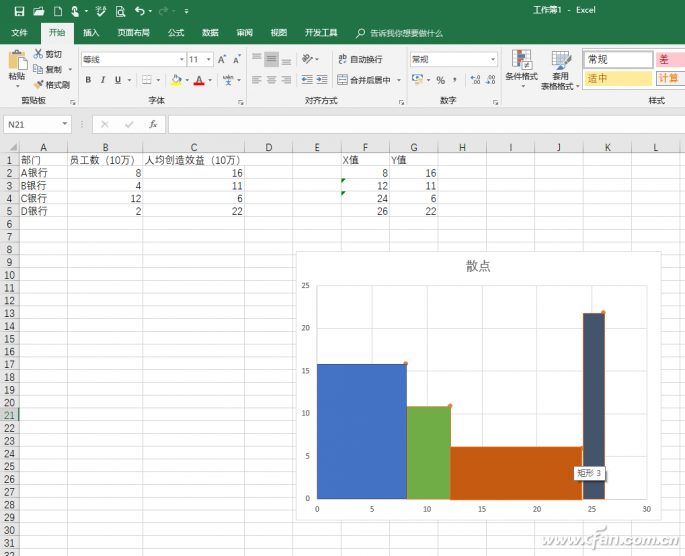Viewport: 685px width, 556px height.
Task: Switch to Page Layout (页面布局) tab
Action: tap(134, 33)
